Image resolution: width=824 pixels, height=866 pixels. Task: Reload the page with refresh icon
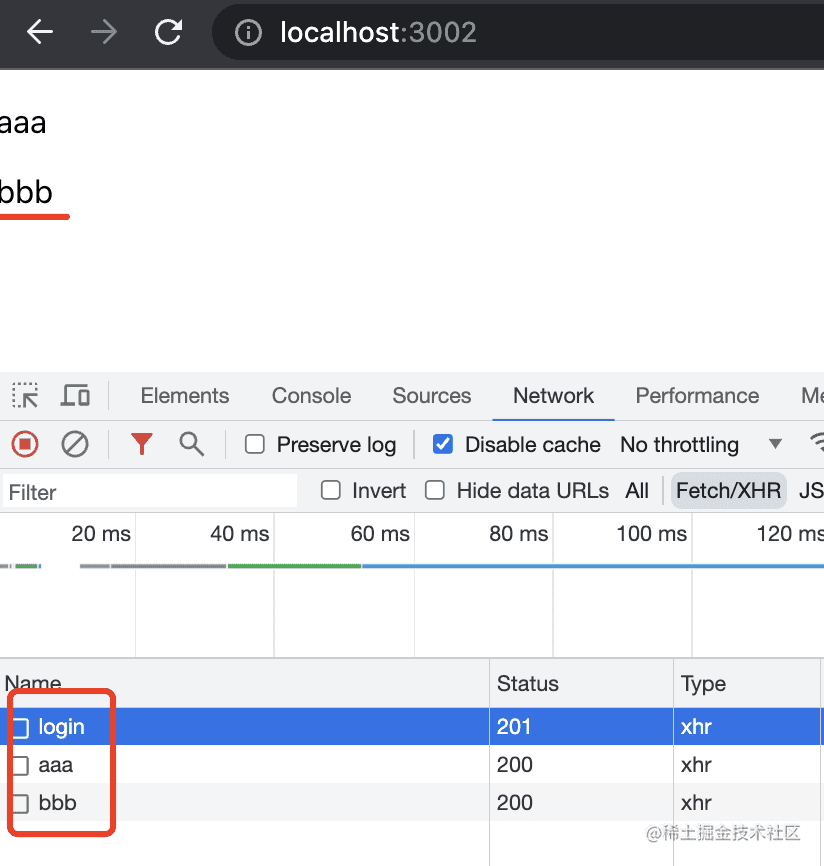[x=168, y=33]
